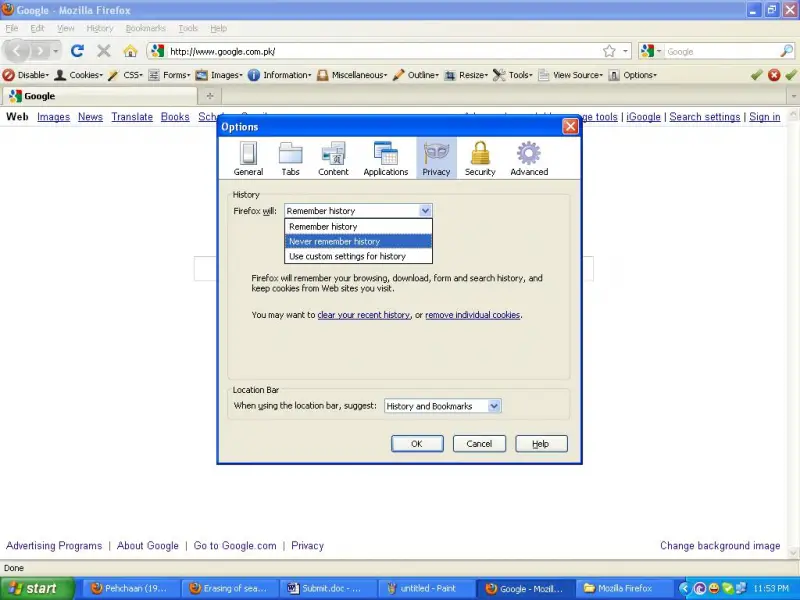Image resolution: width=800 pixels, height=600 pixels.
Task: Open the Help menu
Action: point(218,28)
